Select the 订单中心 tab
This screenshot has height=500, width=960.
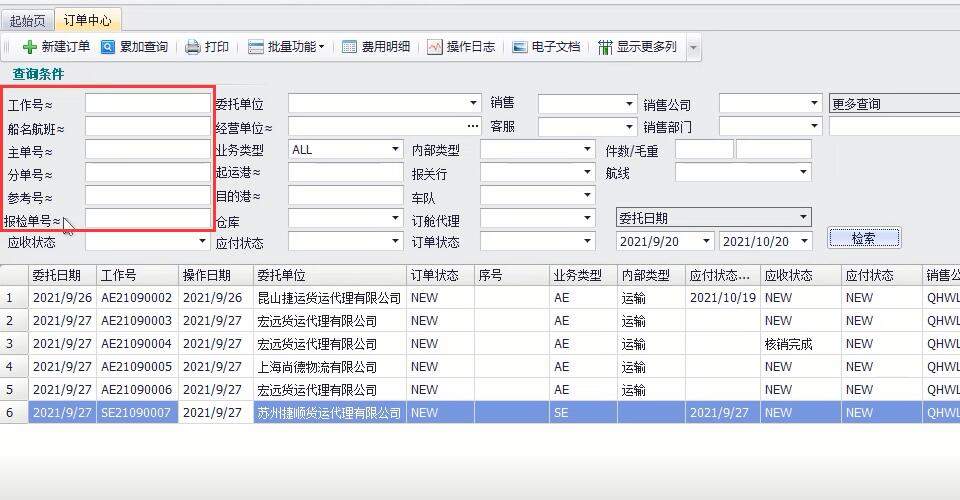coord(87,20)
